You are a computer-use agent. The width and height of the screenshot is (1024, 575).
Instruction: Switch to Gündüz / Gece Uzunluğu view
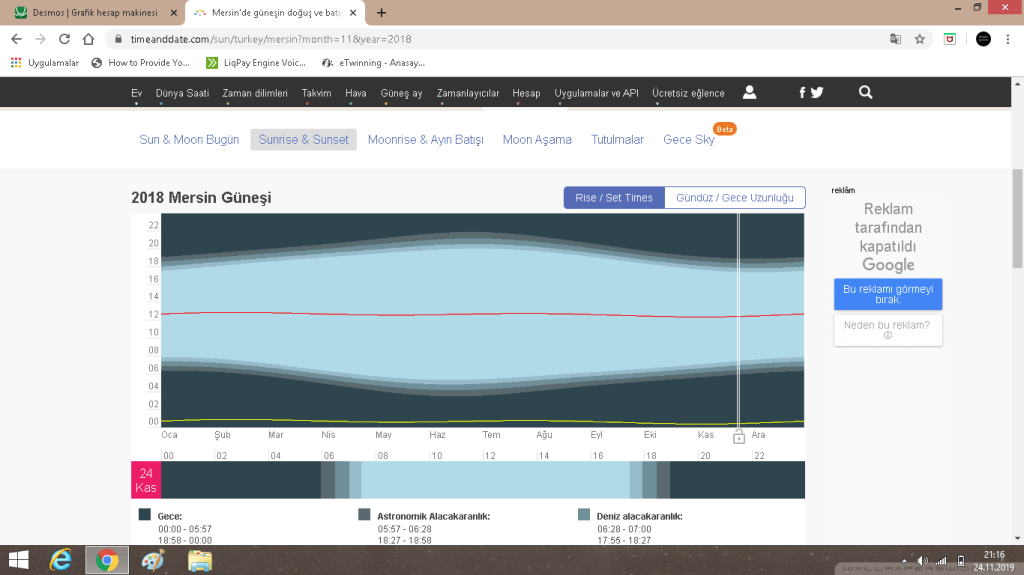tap(734, 197)
